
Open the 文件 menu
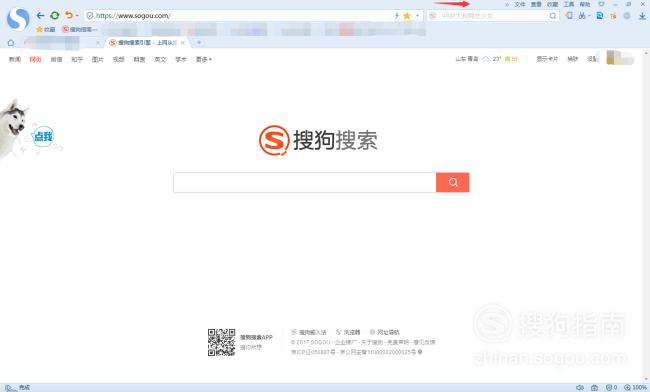pos(520,4)
